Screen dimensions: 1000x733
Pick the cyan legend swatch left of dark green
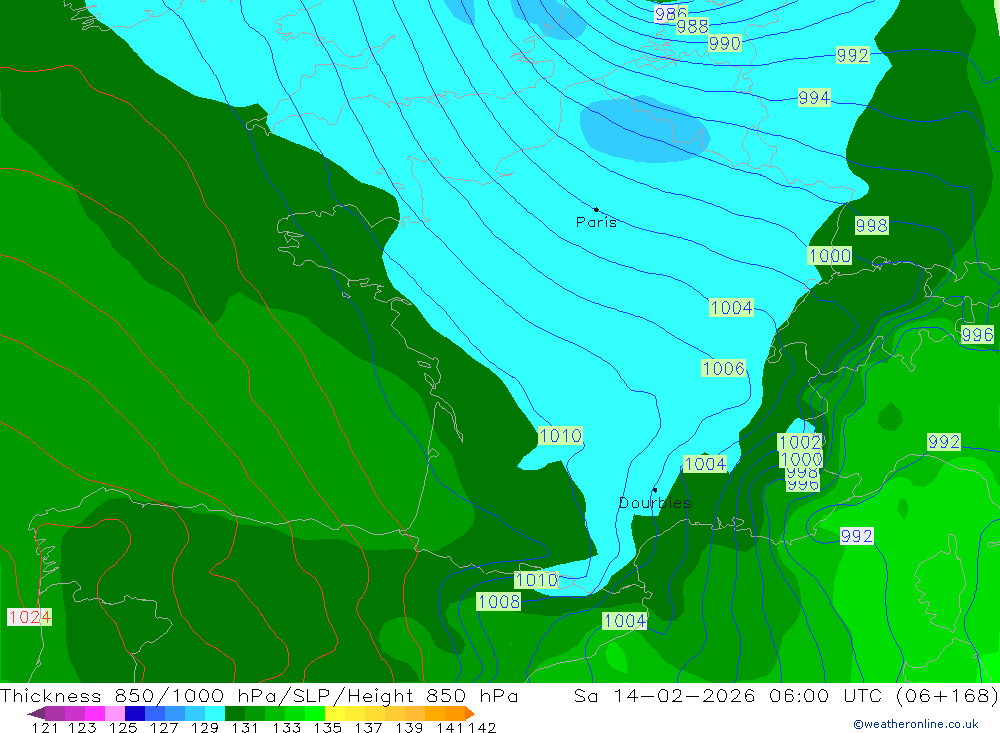pyautogui.click(x=215, y=713)
